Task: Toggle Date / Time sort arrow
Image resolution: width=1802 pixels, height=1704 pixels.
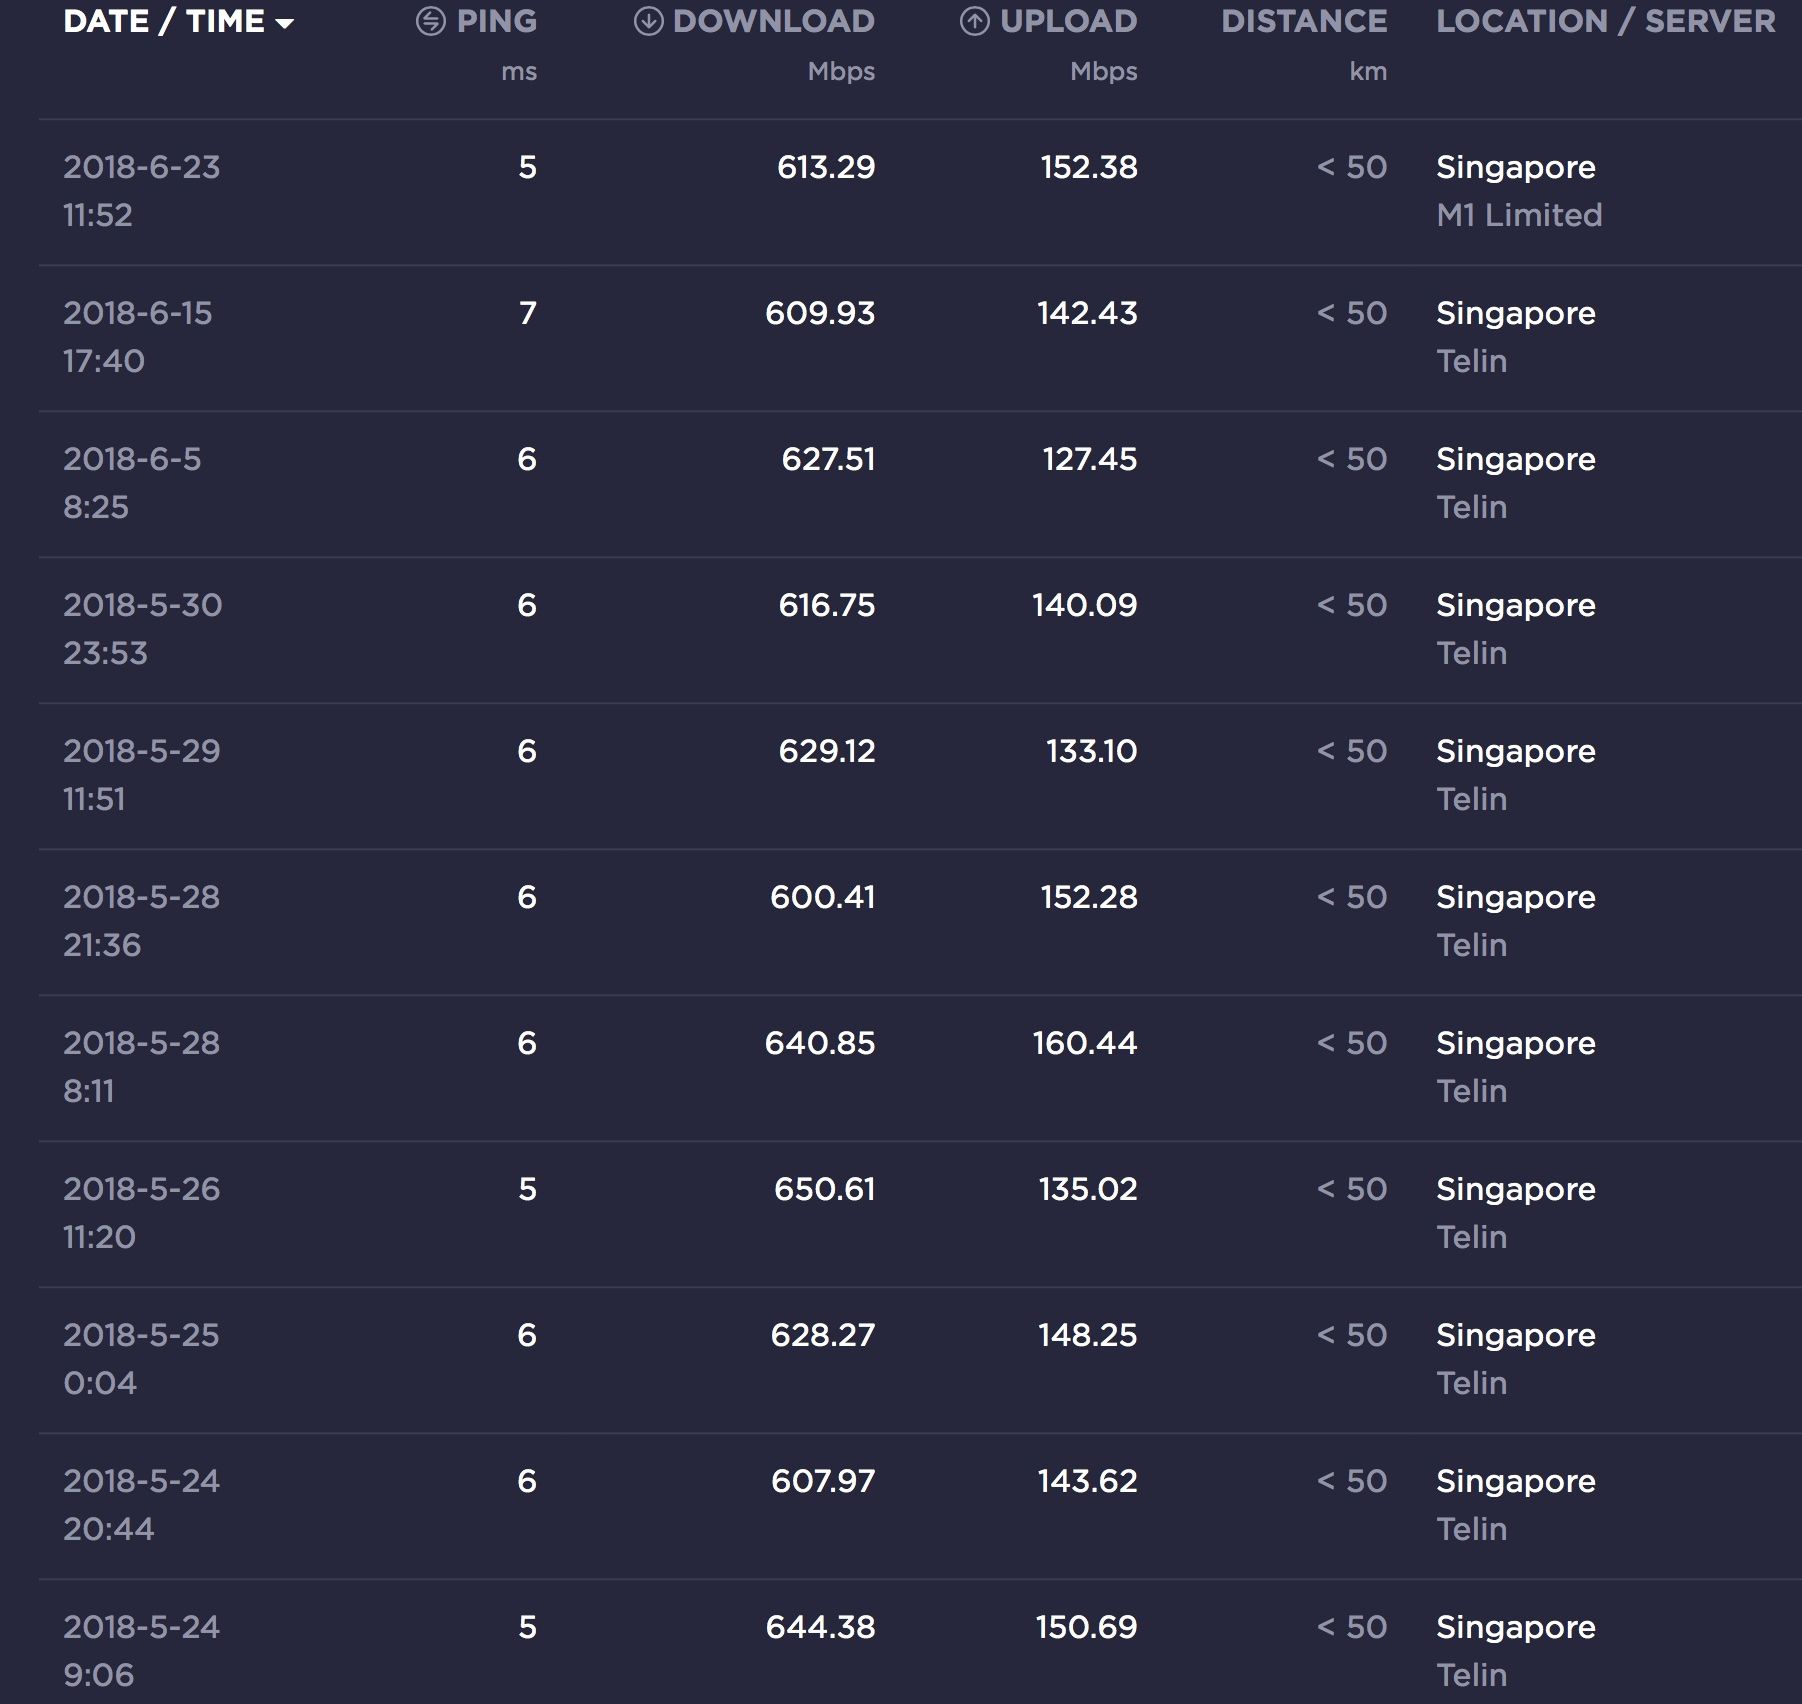Action: tap(285, 23)
